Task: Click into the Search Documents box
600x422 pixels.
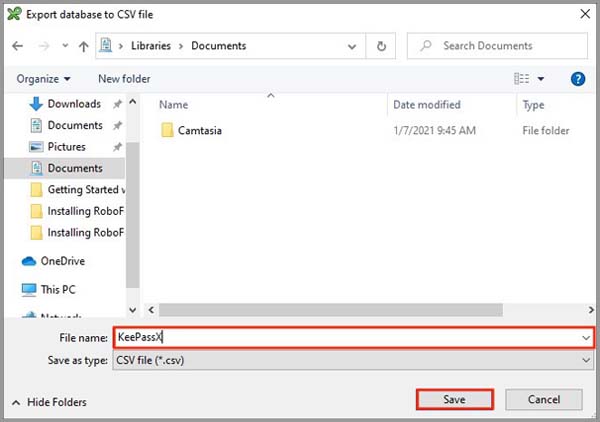Action: pos(497,46)
